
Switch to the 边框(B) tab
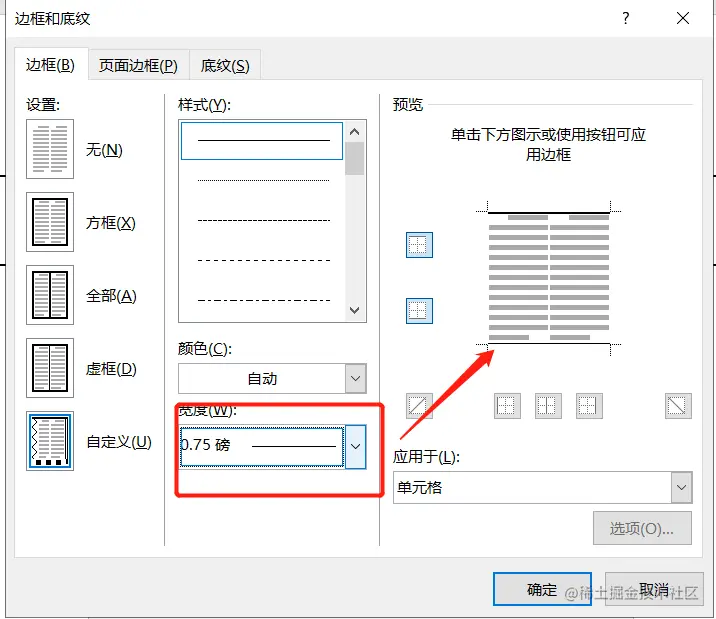[50, 65]
